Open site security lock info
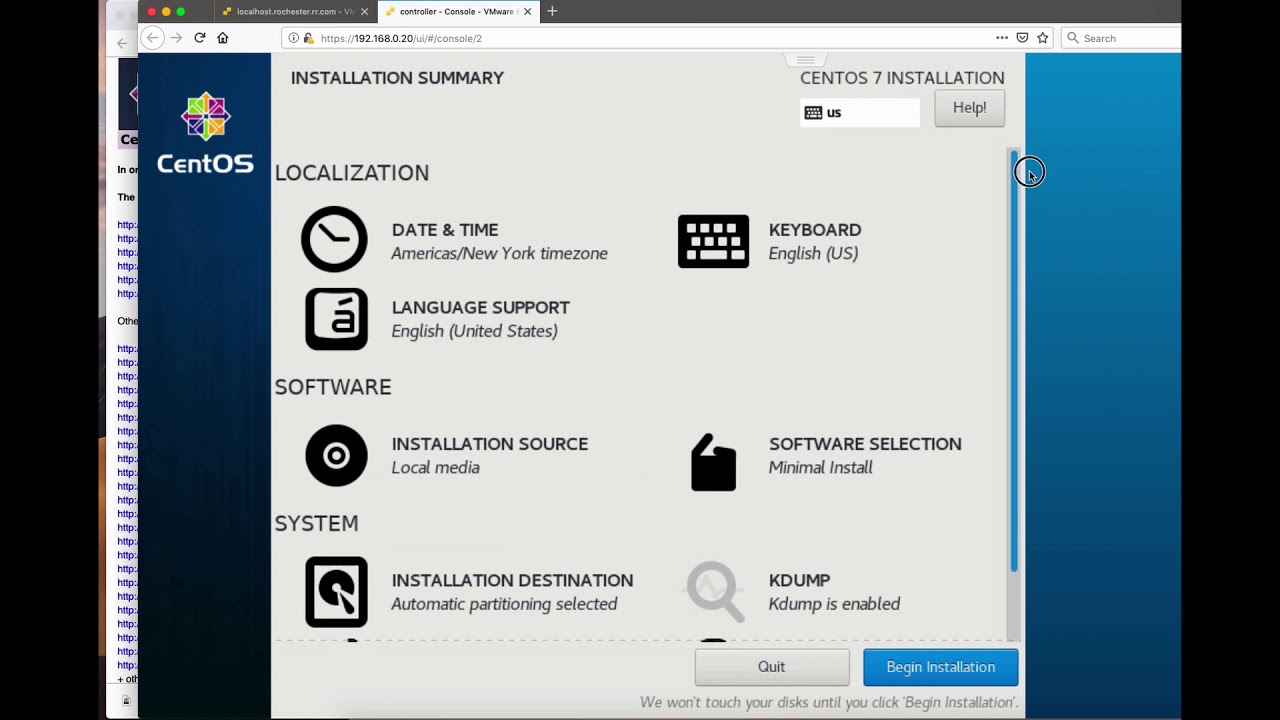1280x720 pixels. click(308, 38)
